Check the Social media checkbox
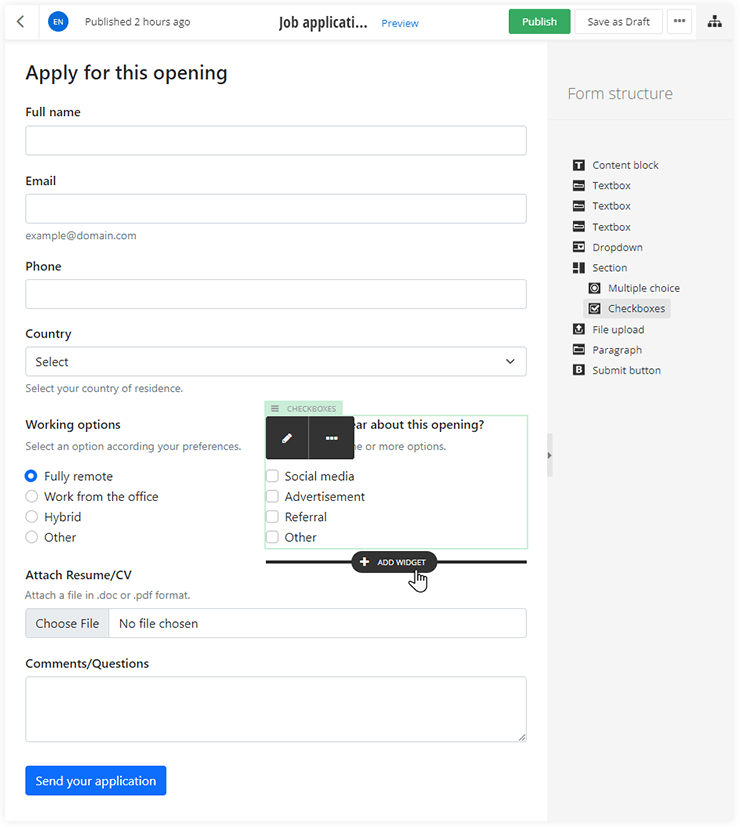740x830 pixels. pos(272,476)
